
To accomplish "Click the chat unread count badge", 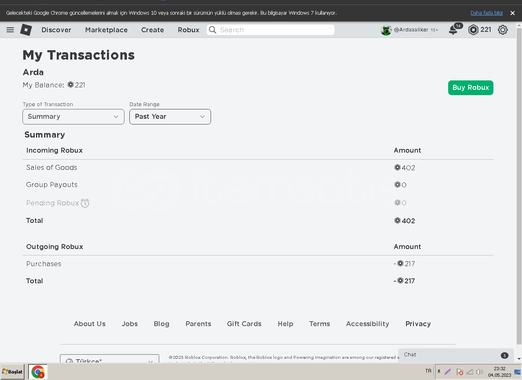I will tap(504, 355).
